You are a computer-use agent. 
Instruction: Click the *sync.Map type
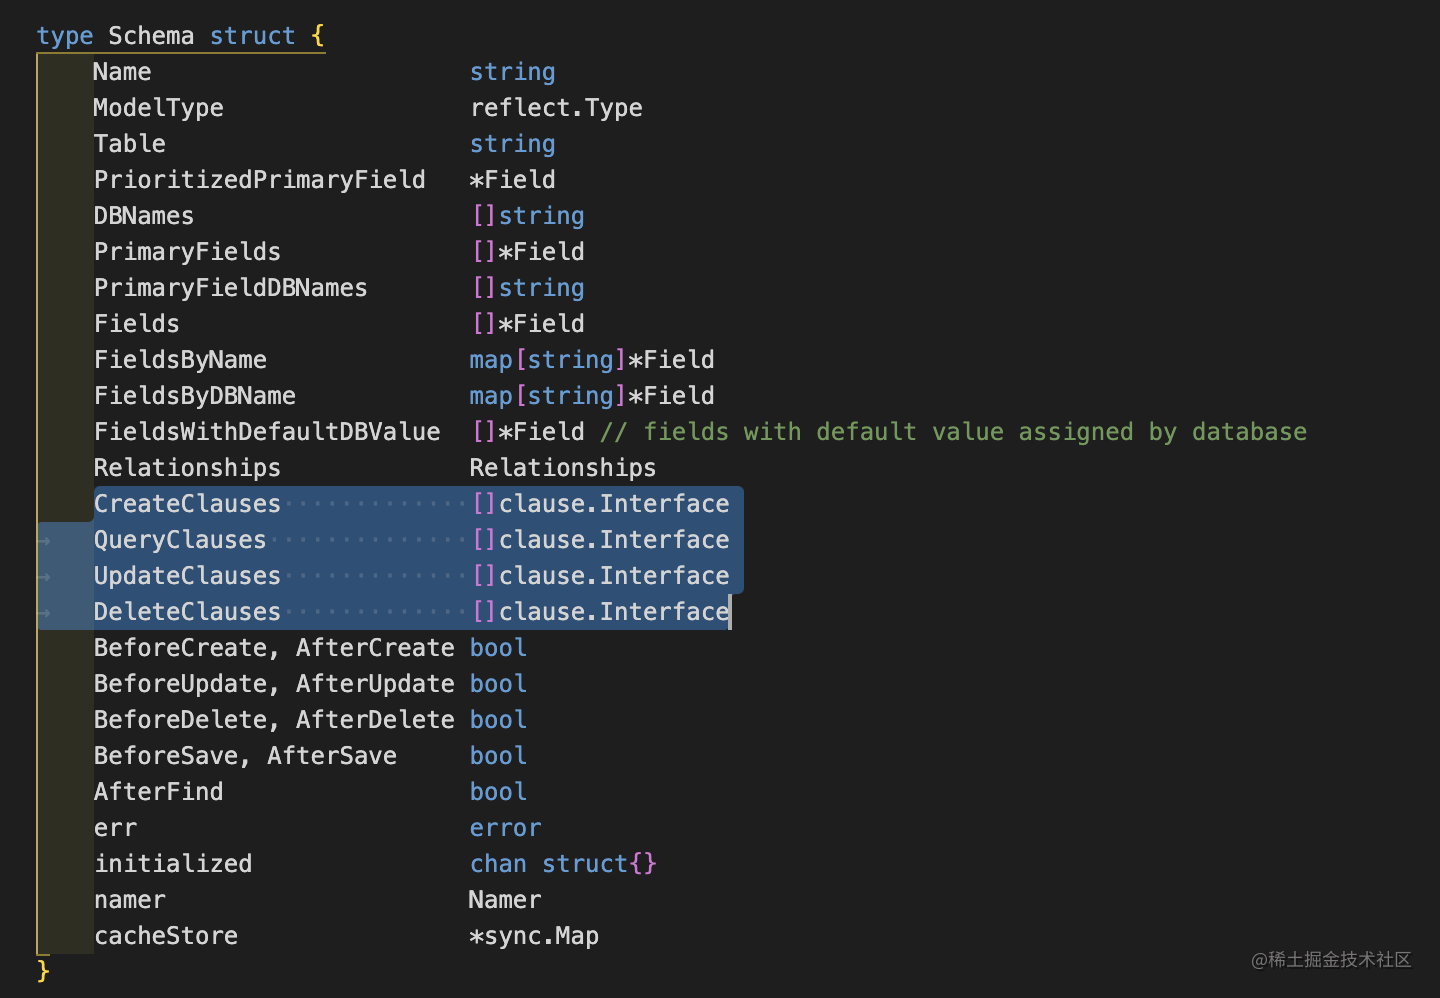coord(534,936)
